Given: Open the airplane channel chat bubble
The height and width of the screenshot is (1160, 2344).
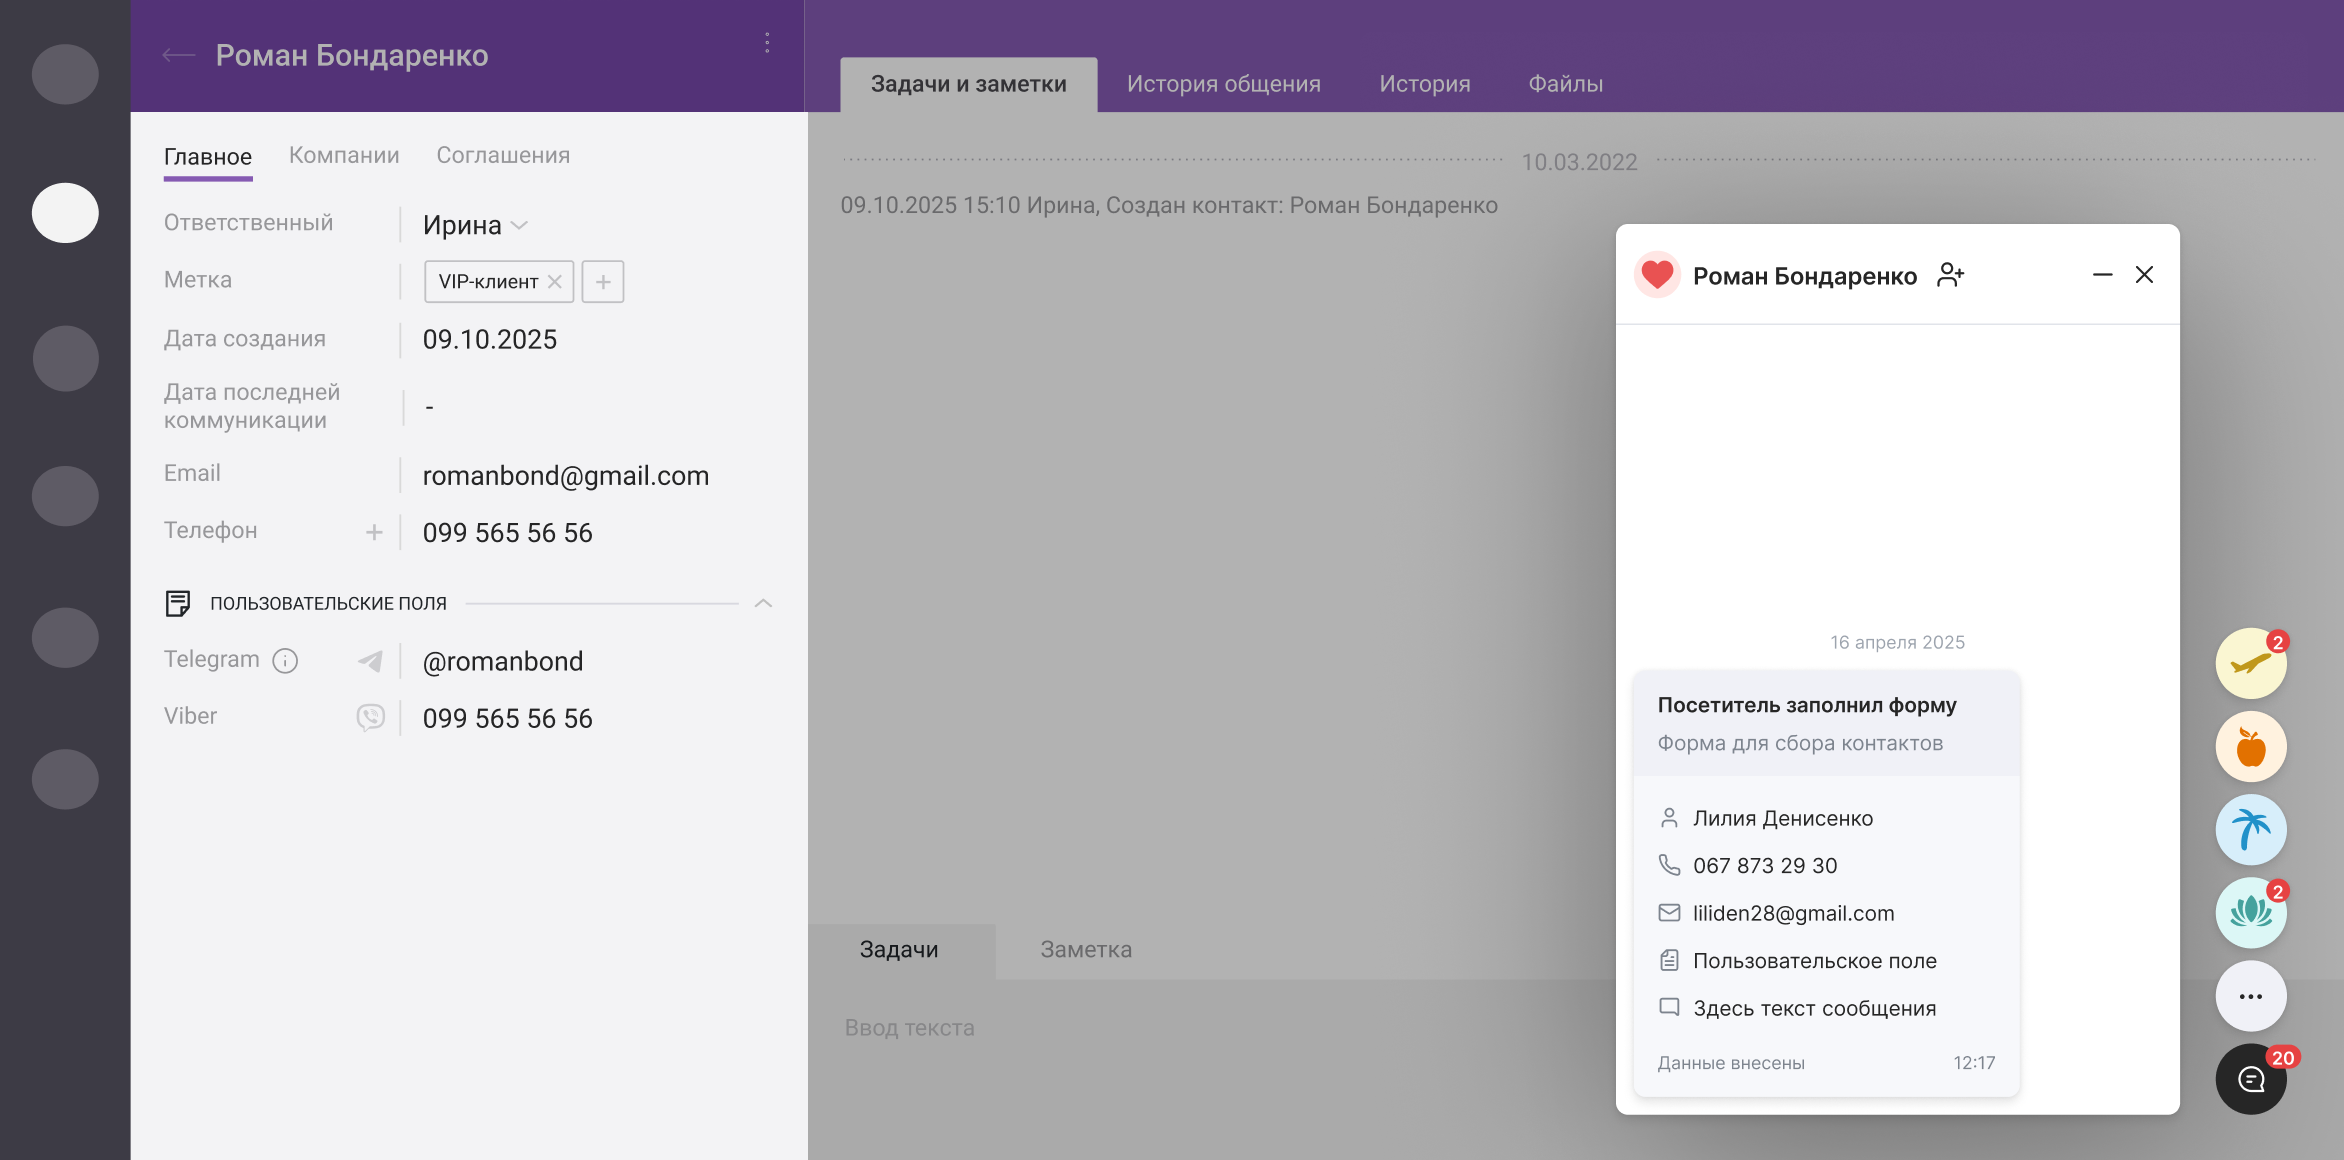Looking at the screenshot, I should pyautogui.click(x=2250, y=663).
